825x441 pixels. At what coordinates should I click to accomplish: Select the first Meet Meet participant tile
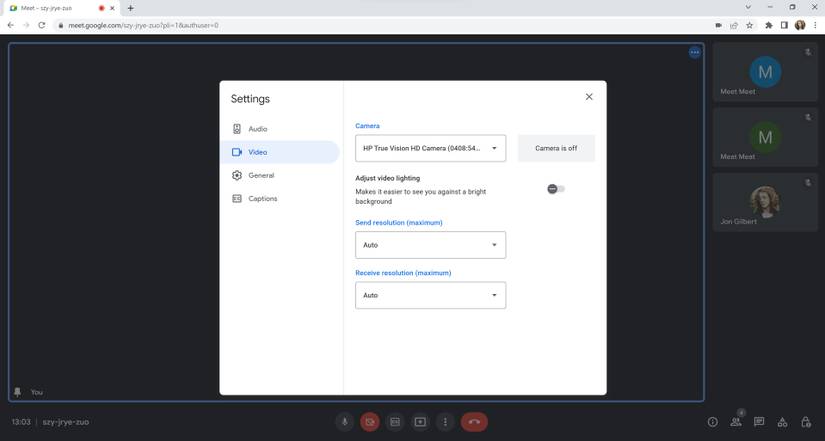(x=765, y=72)
